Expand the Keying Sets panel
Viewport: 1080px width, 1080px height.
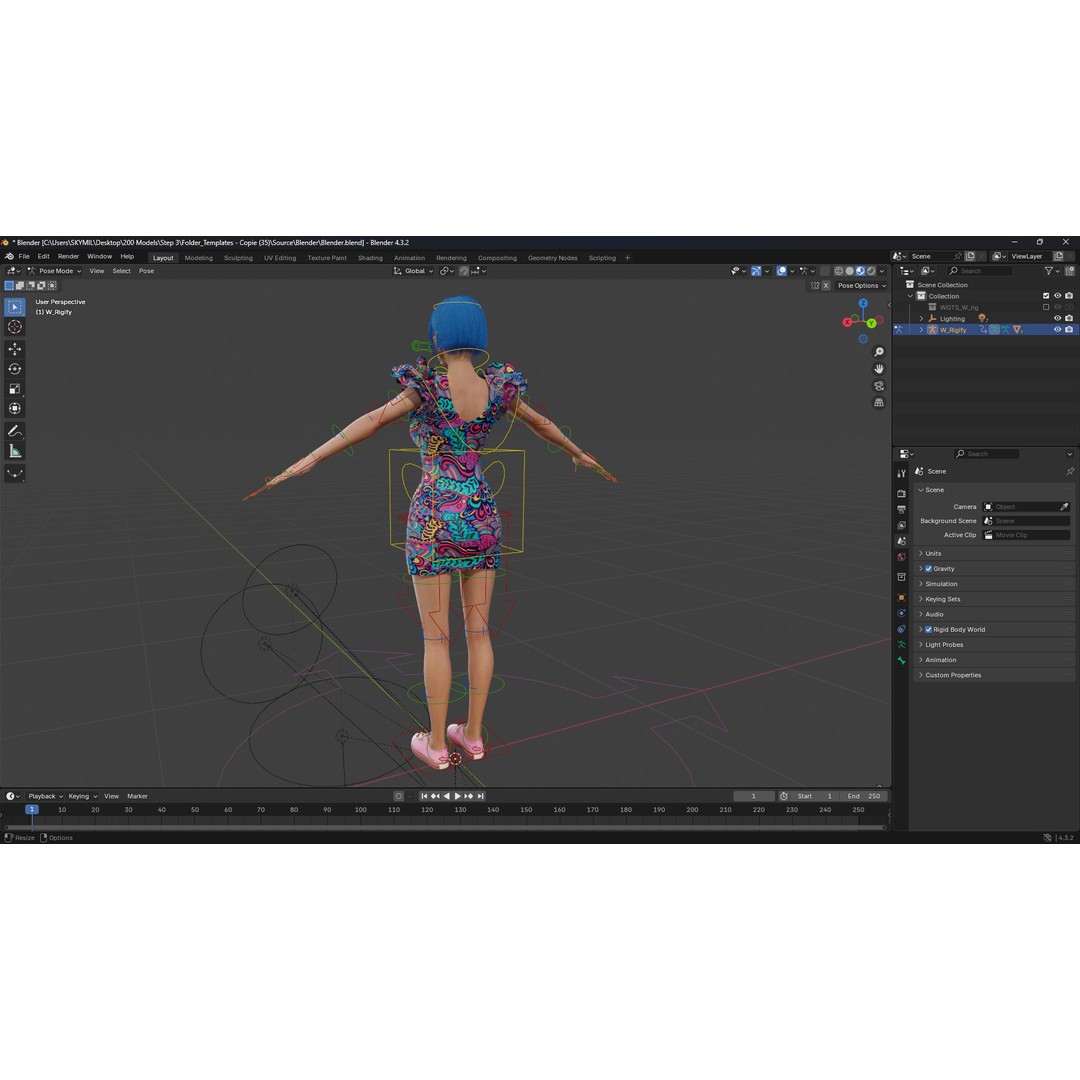(x=995, y=599)
